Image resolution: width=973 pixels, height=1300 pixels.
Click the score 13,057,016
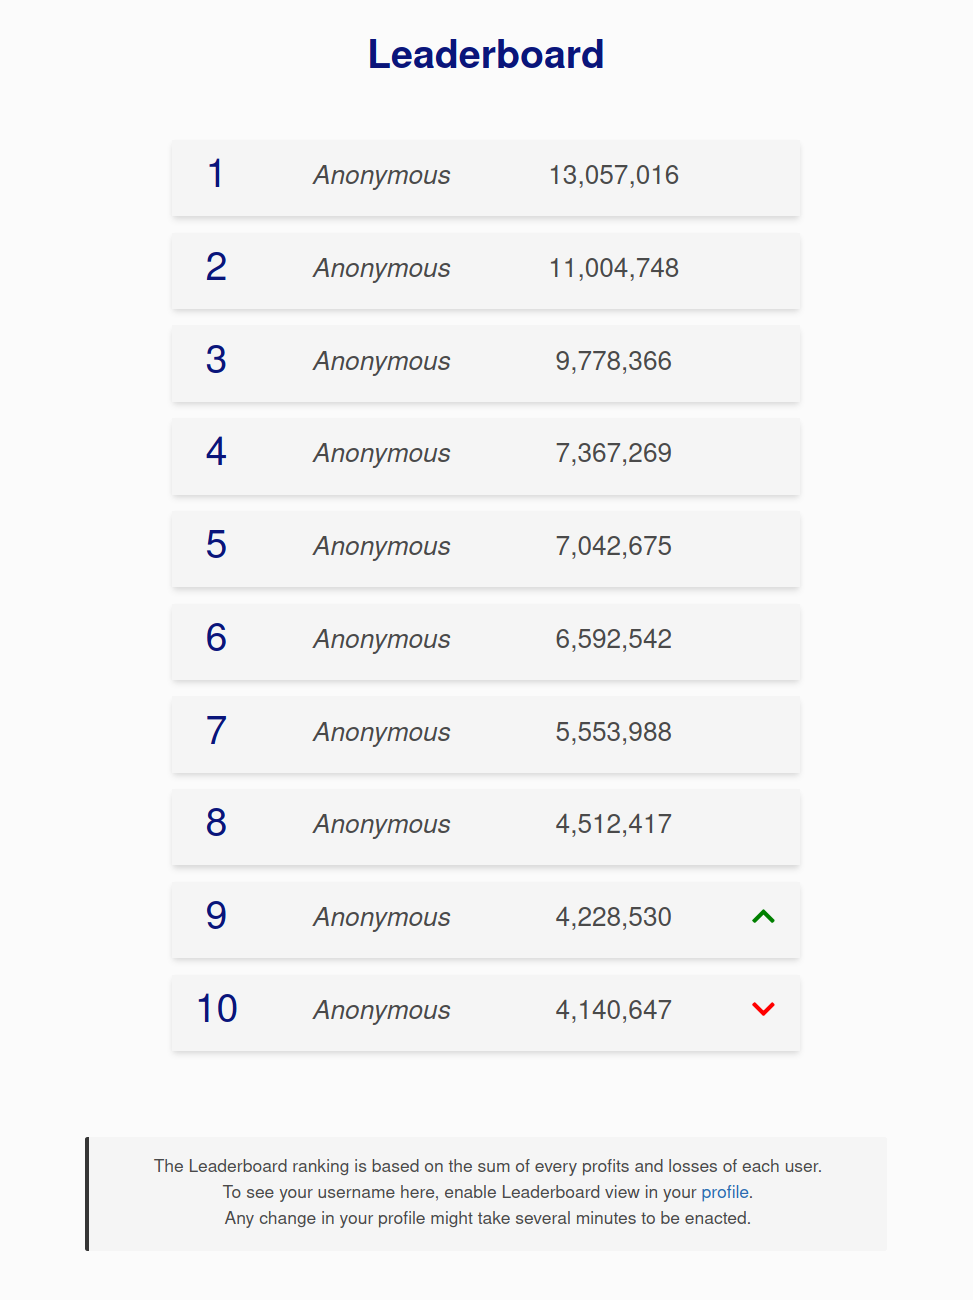pos(613,176)
